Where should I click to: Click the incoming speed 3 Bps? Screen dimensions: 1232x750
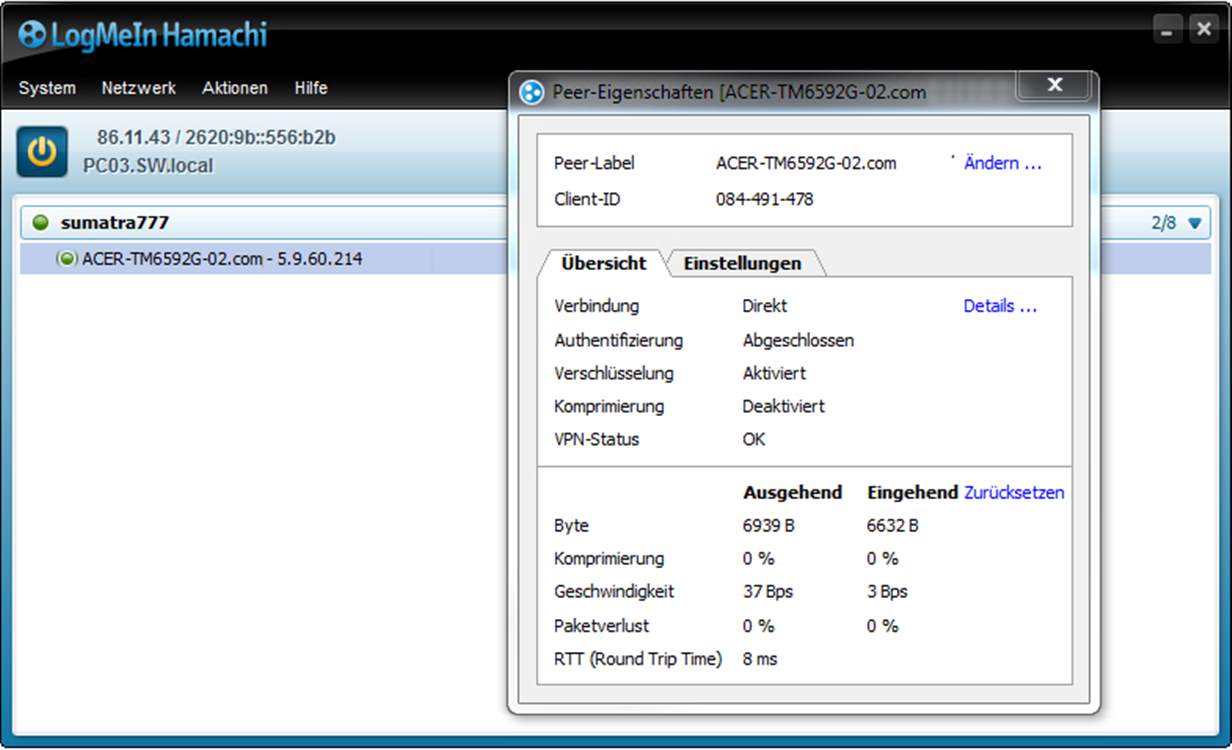click(887, 591)
